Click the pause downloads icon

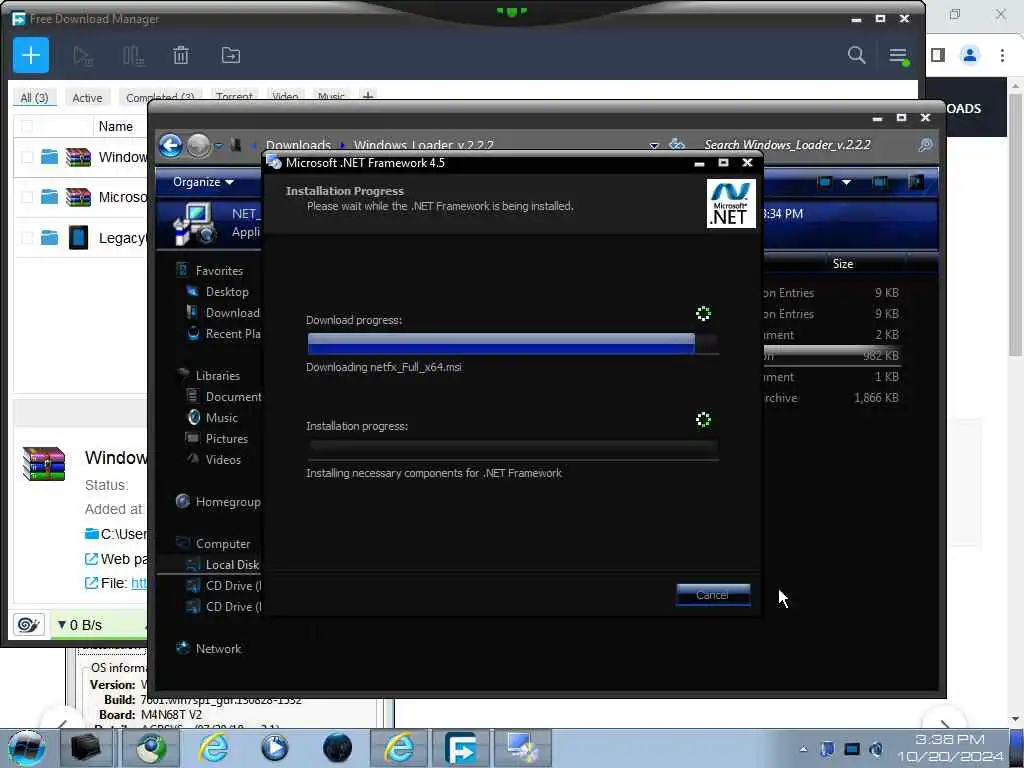coord(133,56)
